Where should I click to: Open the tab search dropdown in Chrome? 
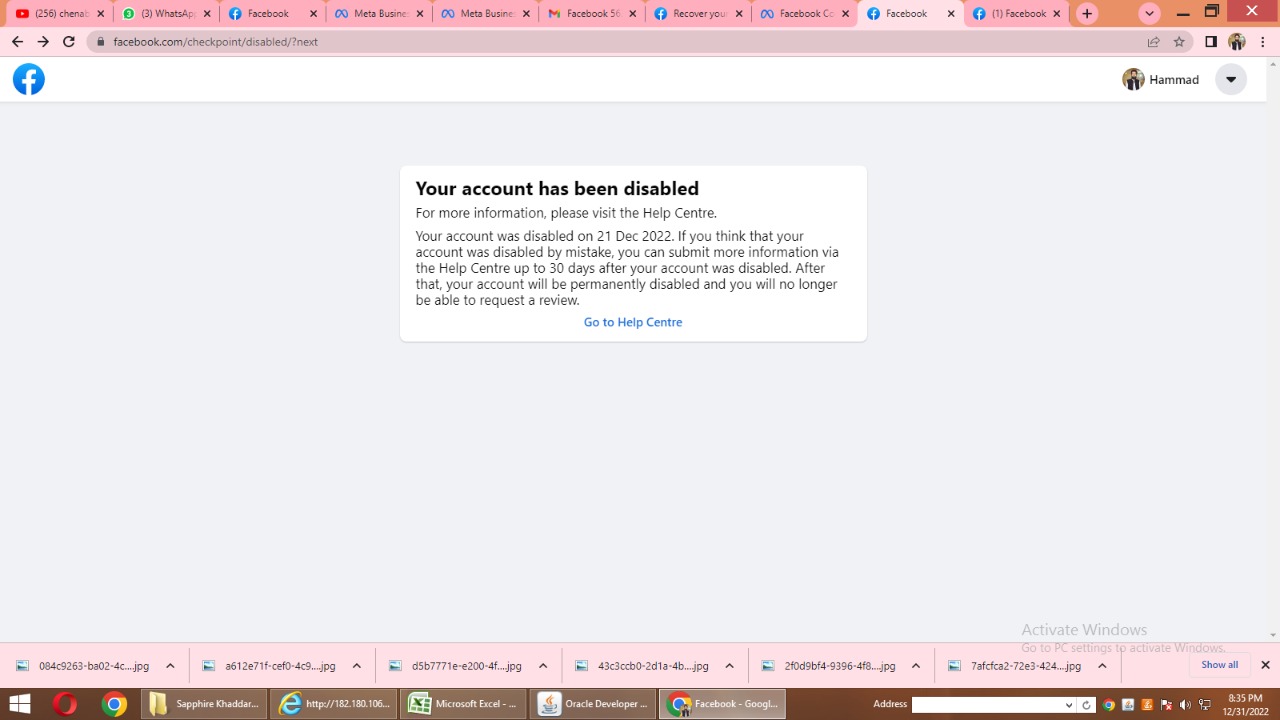[1149, 14]
